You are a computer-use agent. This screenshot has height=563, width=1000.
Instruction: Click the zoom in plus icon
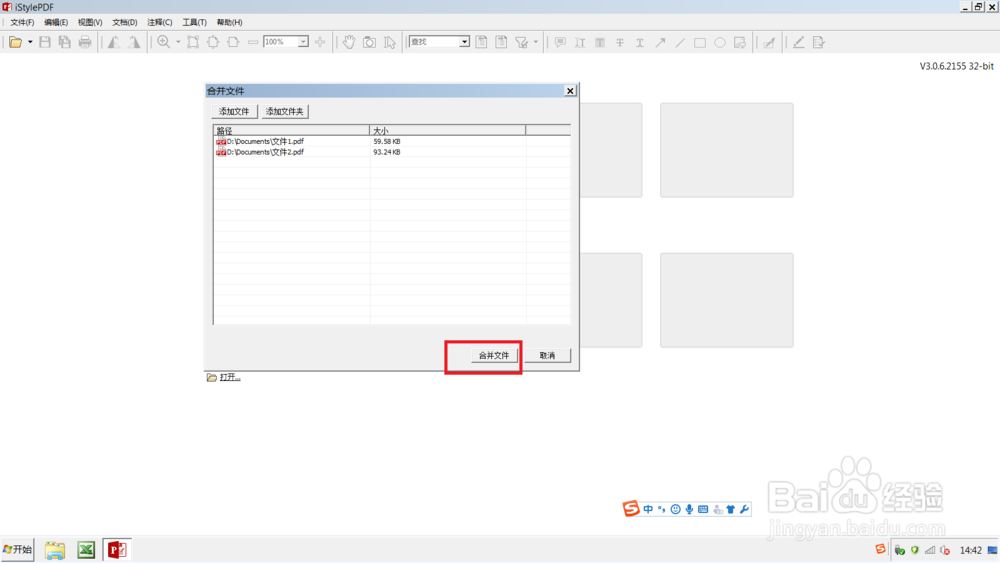click(x=320, y=42)
